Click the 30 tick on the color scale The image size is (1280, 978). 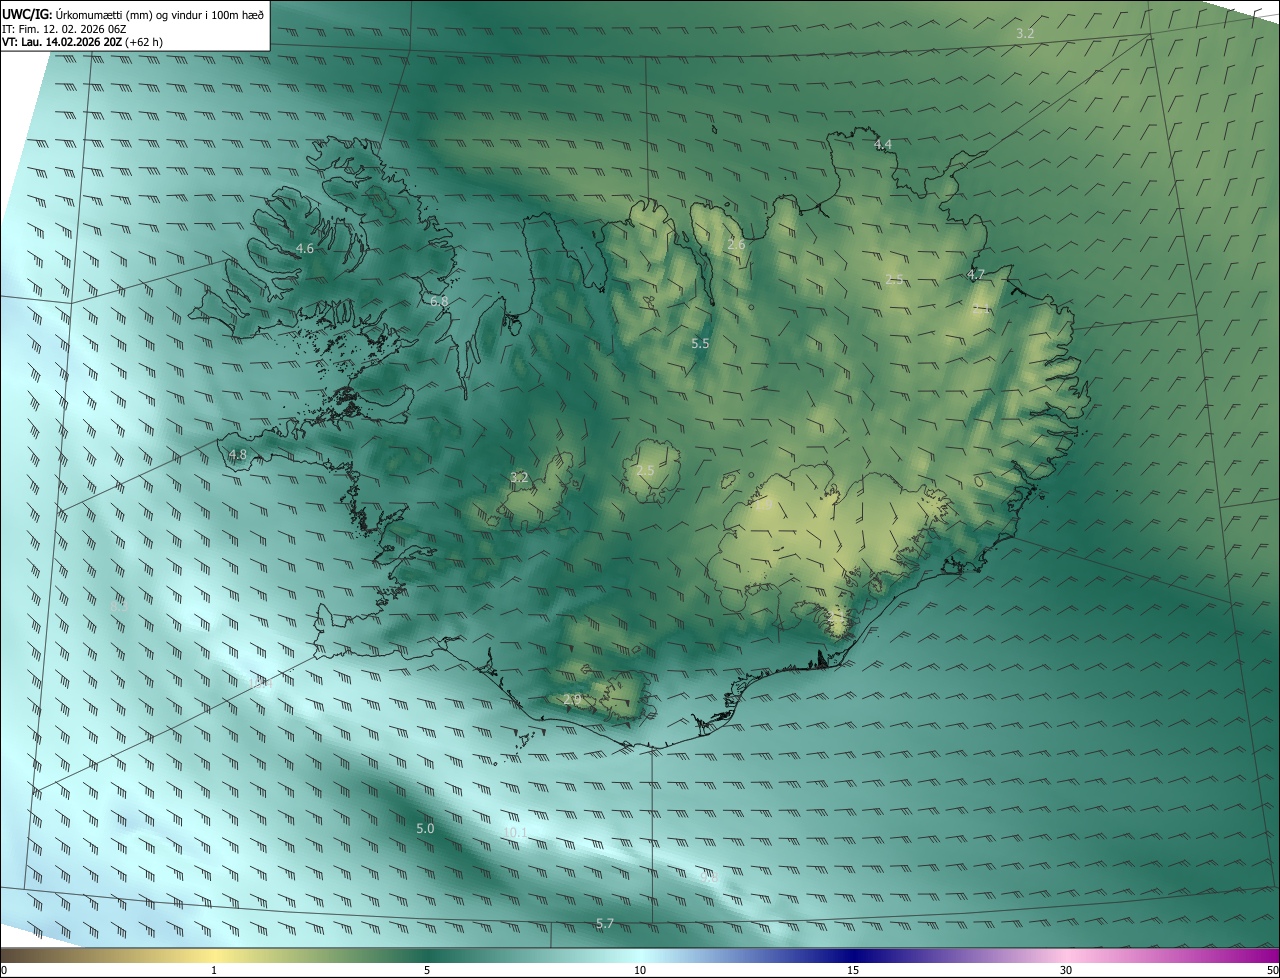(1066, 970)
